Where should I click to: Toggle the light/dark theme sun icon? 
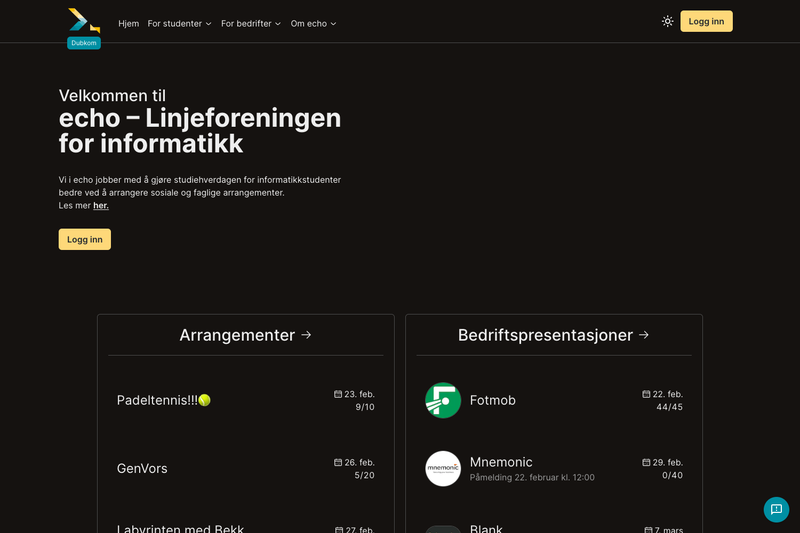(667, 21)
